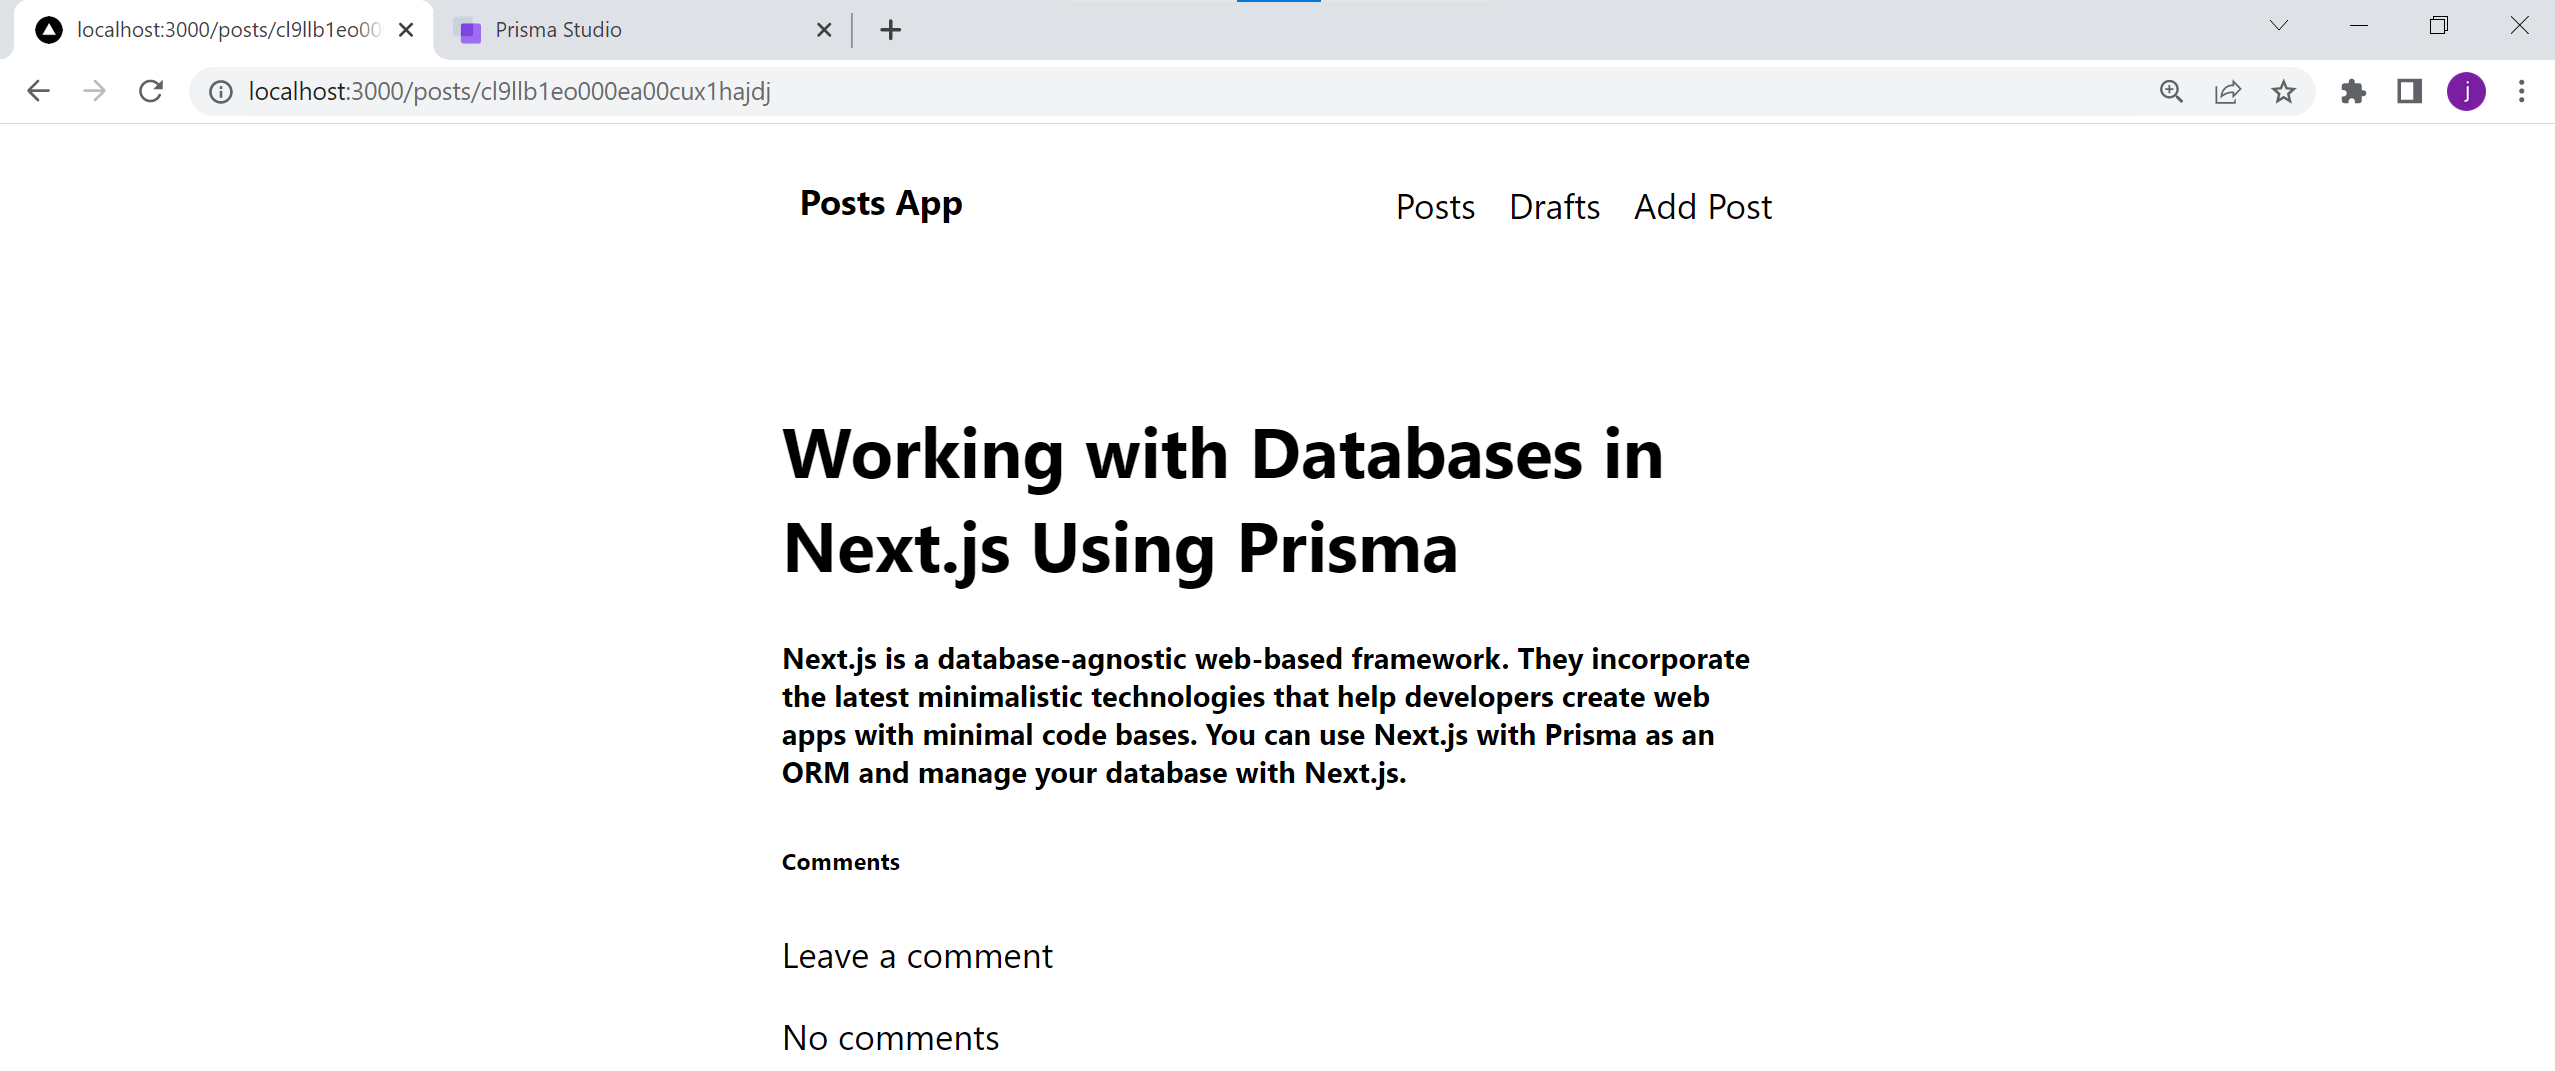Screen dimensions: 2555x1071
Task: Share this page icon
Action: point(2227,92)
